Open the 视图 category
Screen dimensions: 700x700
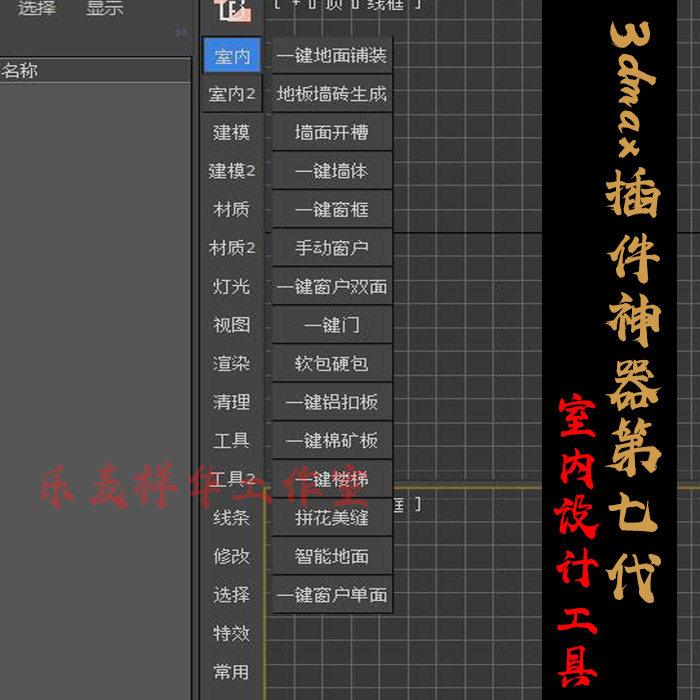tap(232, 325)
